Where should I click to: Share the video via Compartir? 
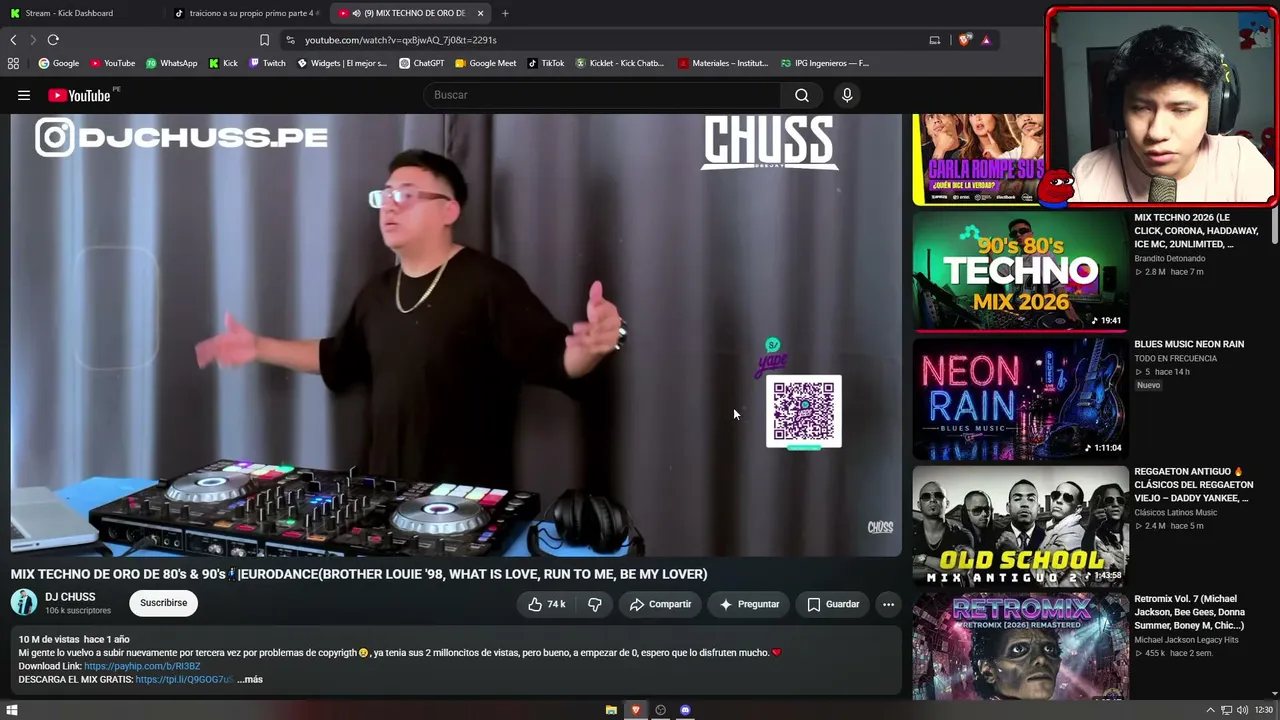(x=660, y=604)
